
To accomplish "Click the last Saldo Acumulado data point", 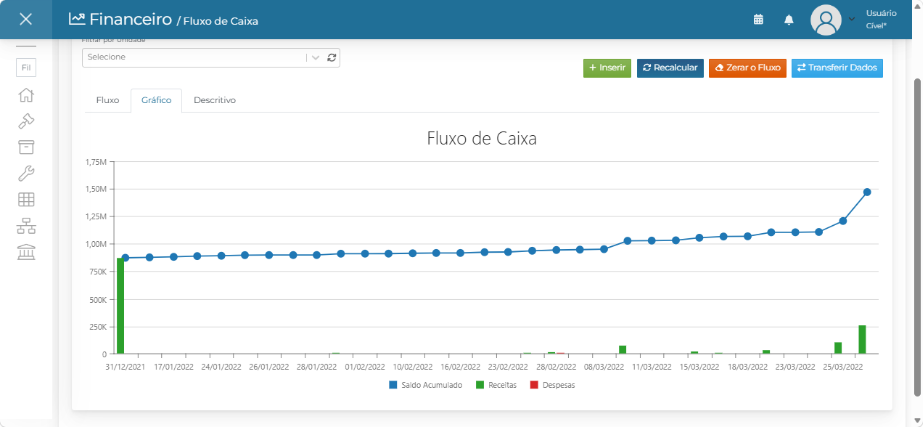I will pyautogui.click(x=867, y=192).
